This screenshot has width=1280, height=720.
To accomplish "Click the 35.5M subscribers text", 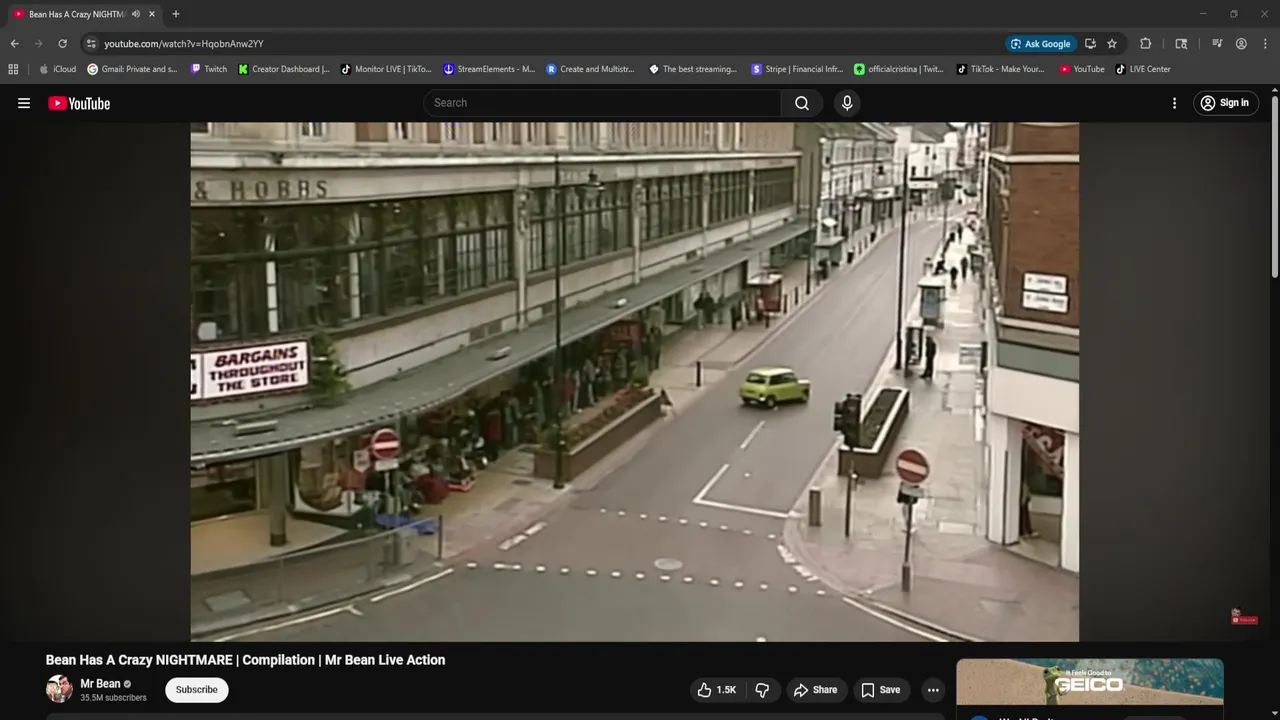I will (x=113, y=698).
